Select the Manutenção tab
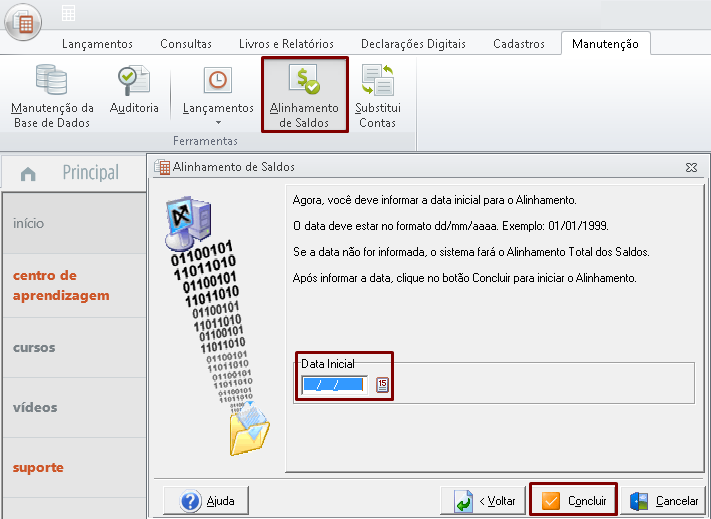 (605, 44)
